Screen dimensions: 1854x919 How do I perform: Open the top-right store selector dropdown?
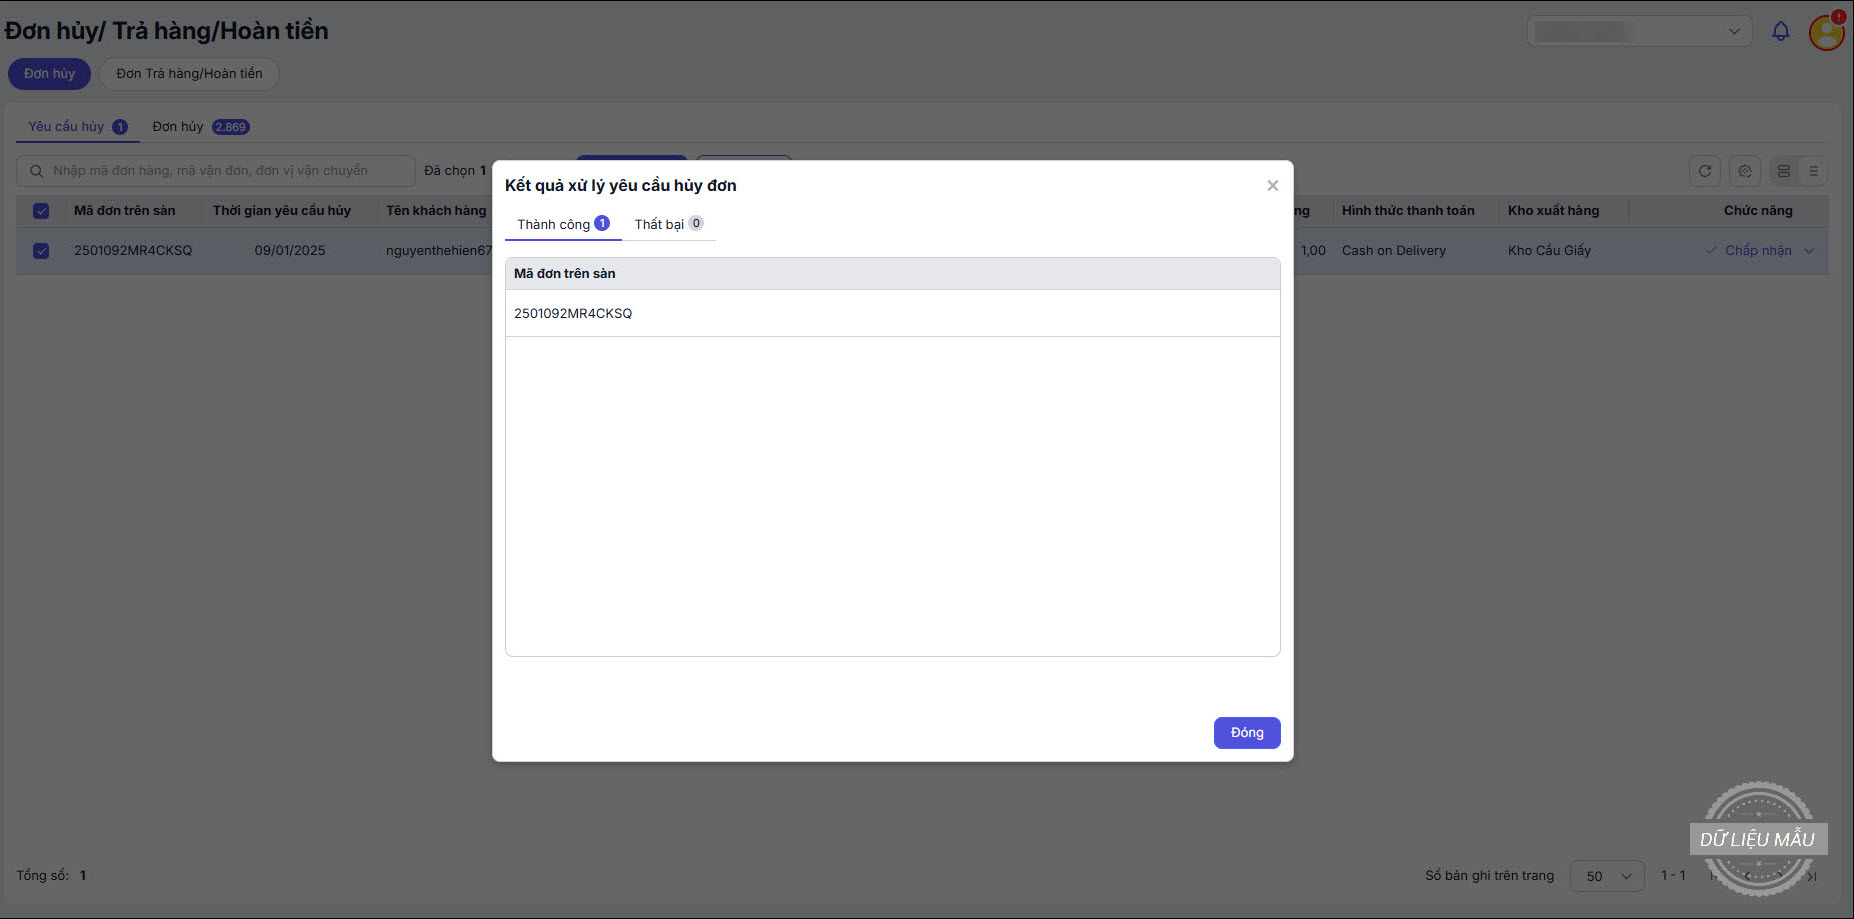(1640, 31)
